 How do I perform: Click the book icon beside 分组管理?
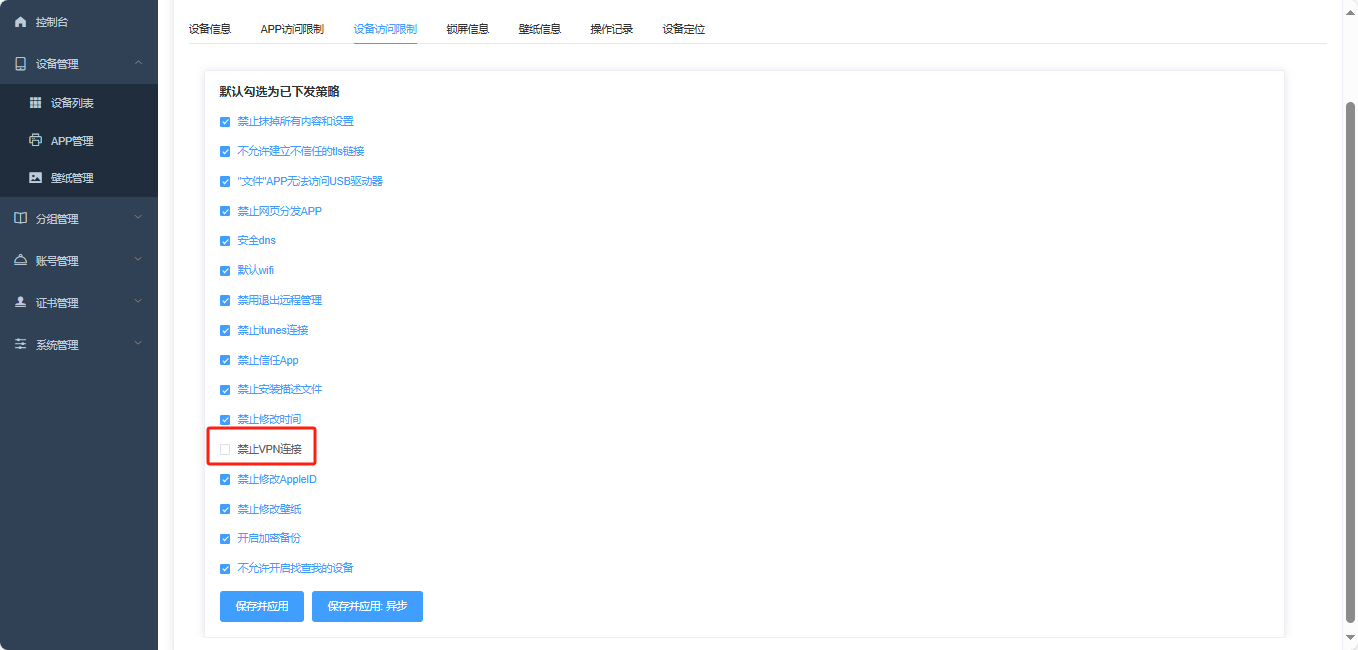tap(20, 218)
